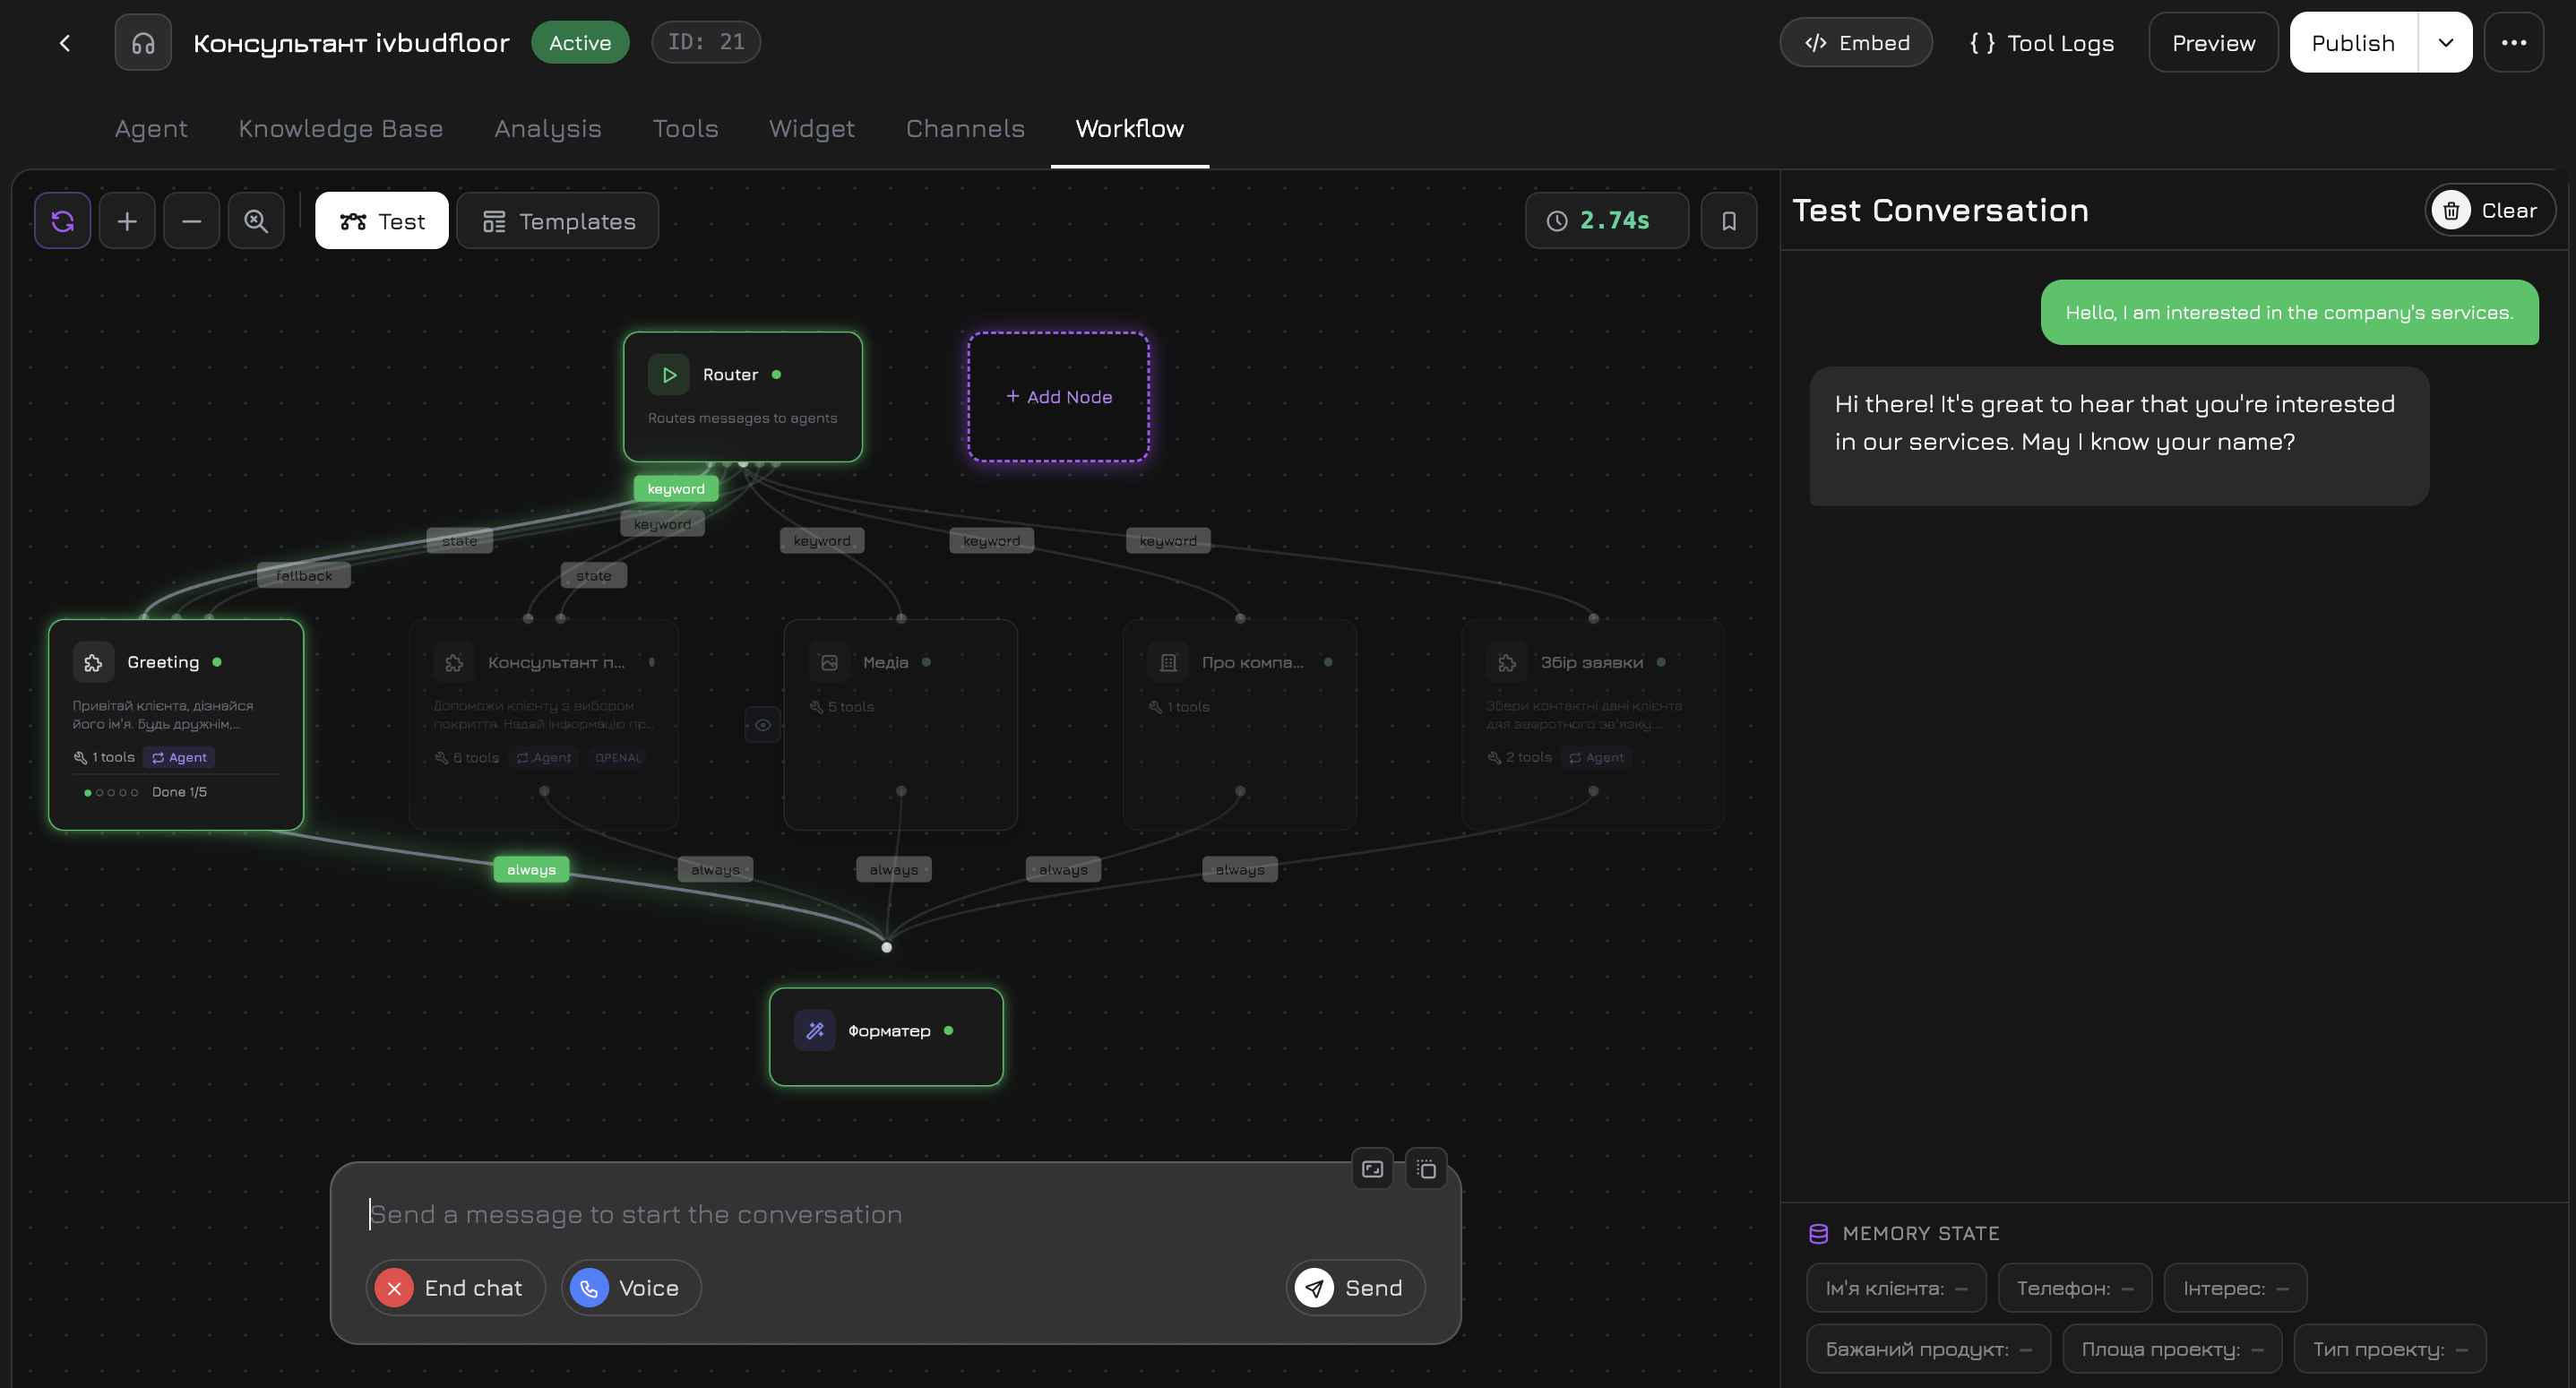The image size is (2576, 1388).
Task: Select the reset view icon in canvas toolbar
Action: coord(62,220)
